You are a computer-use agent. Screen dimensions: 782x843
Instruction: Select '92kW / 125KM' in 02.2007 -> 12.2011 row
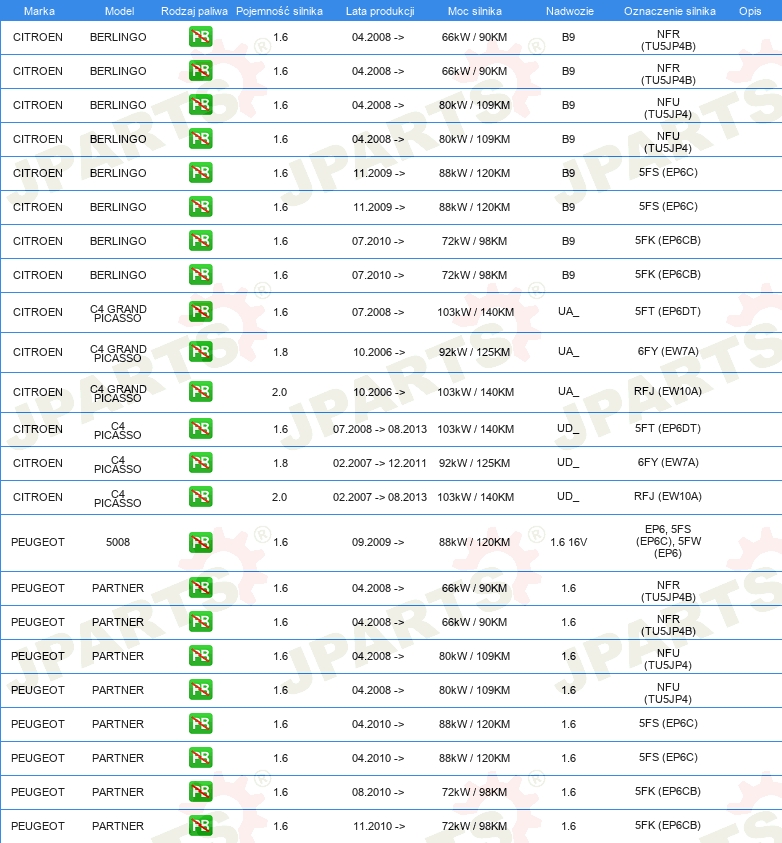pos(475,463)
